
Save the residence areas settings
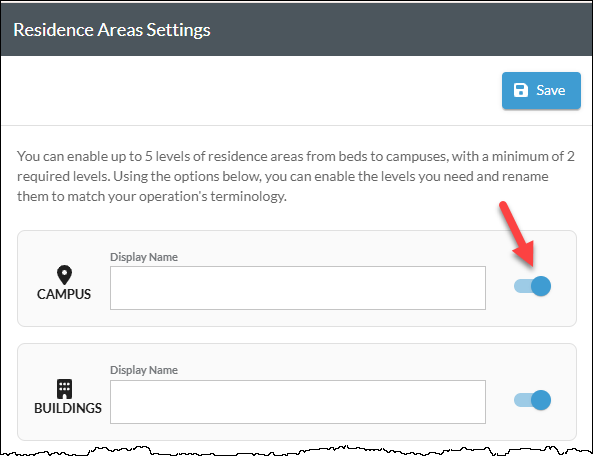click(541, 91)
